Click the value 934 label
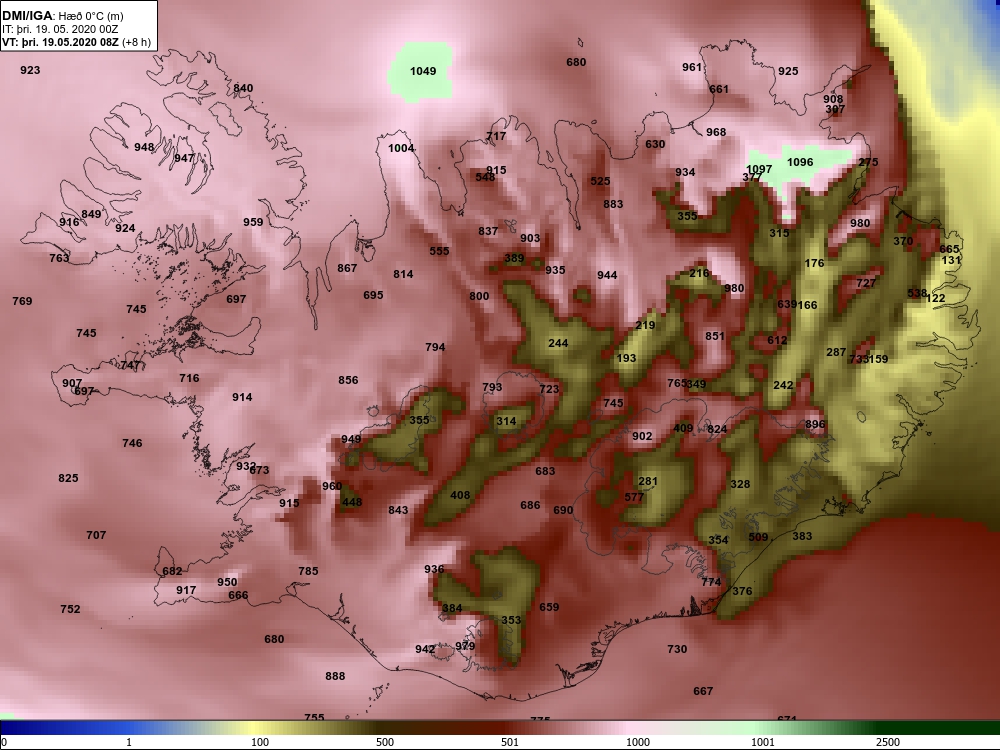The height and width of the screenshot is (750, 1000). 685,172
